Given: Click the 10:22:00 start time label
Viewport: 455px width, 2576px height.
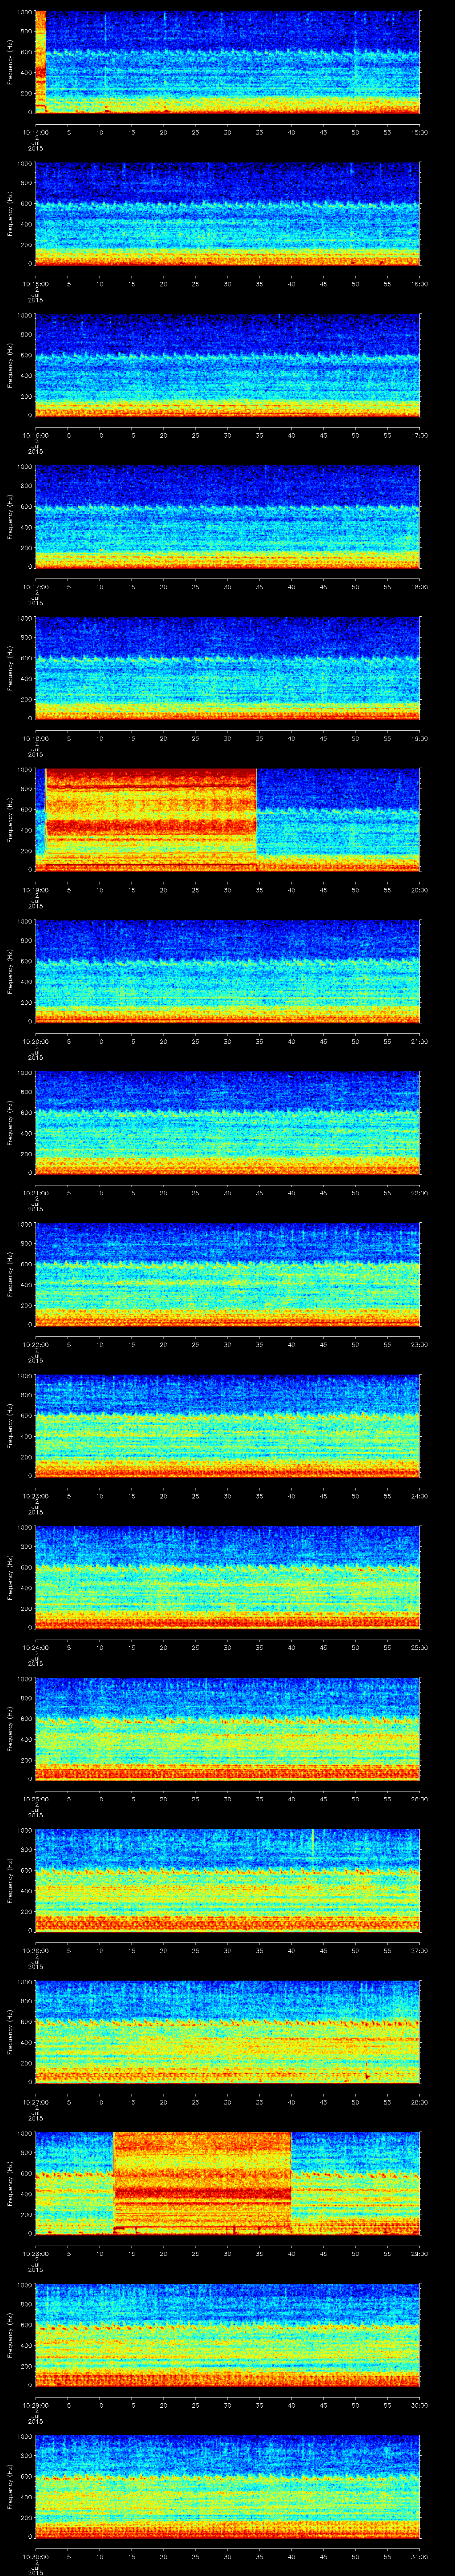Looking at the screenshot, I should [35, 1344].
